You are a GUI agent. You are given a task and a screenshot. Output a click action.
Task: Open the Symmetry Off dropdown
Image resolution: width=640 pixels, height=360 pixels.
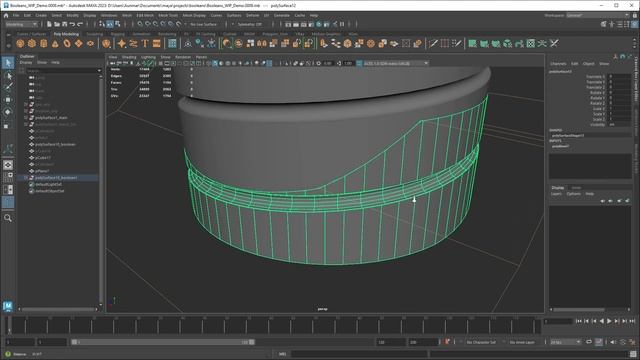coord(251,24)
